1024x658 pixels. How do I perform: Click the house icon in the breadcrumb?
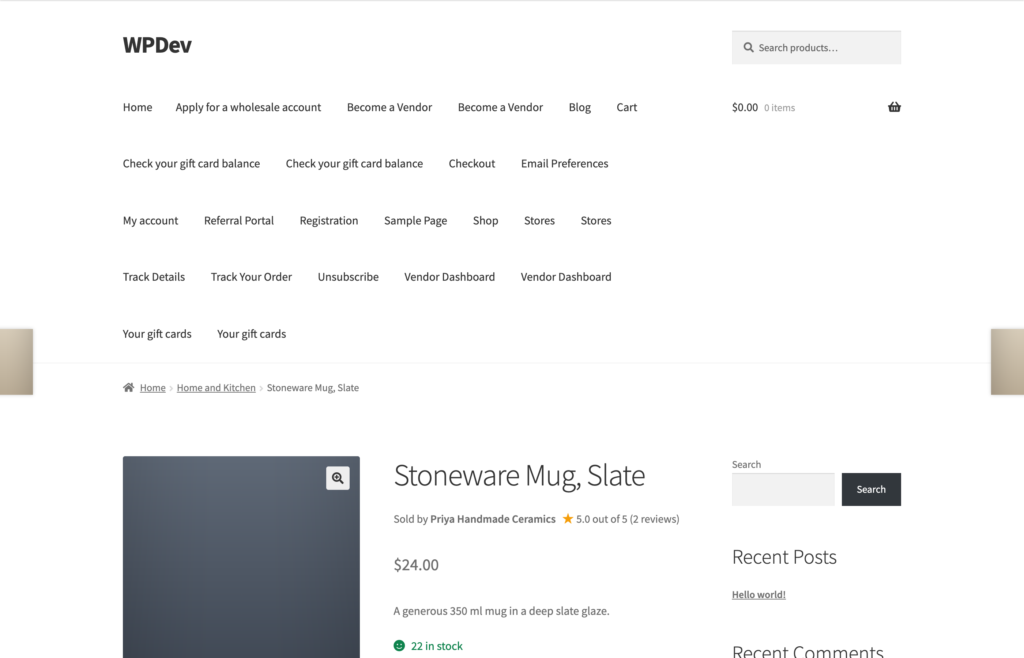129,387
